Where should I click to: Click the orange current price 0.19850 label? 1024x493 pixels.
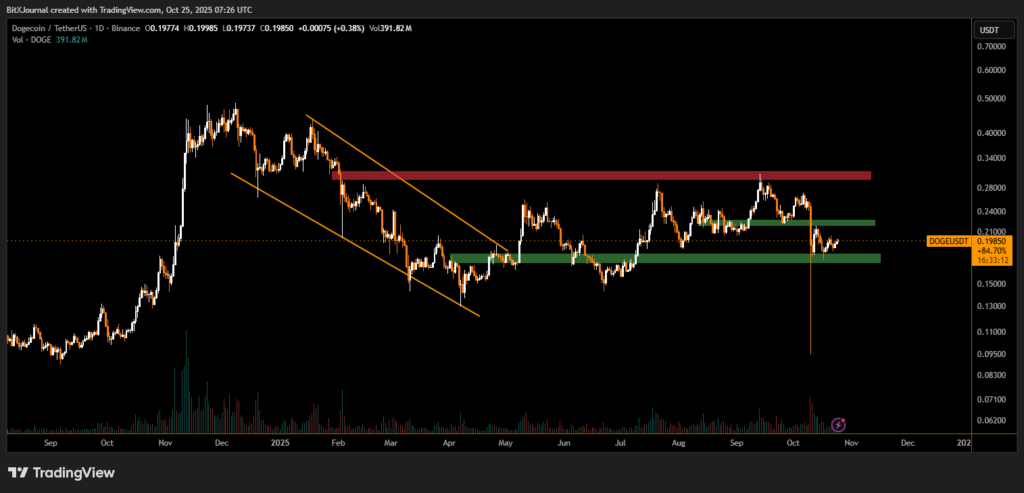coord(992,241)
